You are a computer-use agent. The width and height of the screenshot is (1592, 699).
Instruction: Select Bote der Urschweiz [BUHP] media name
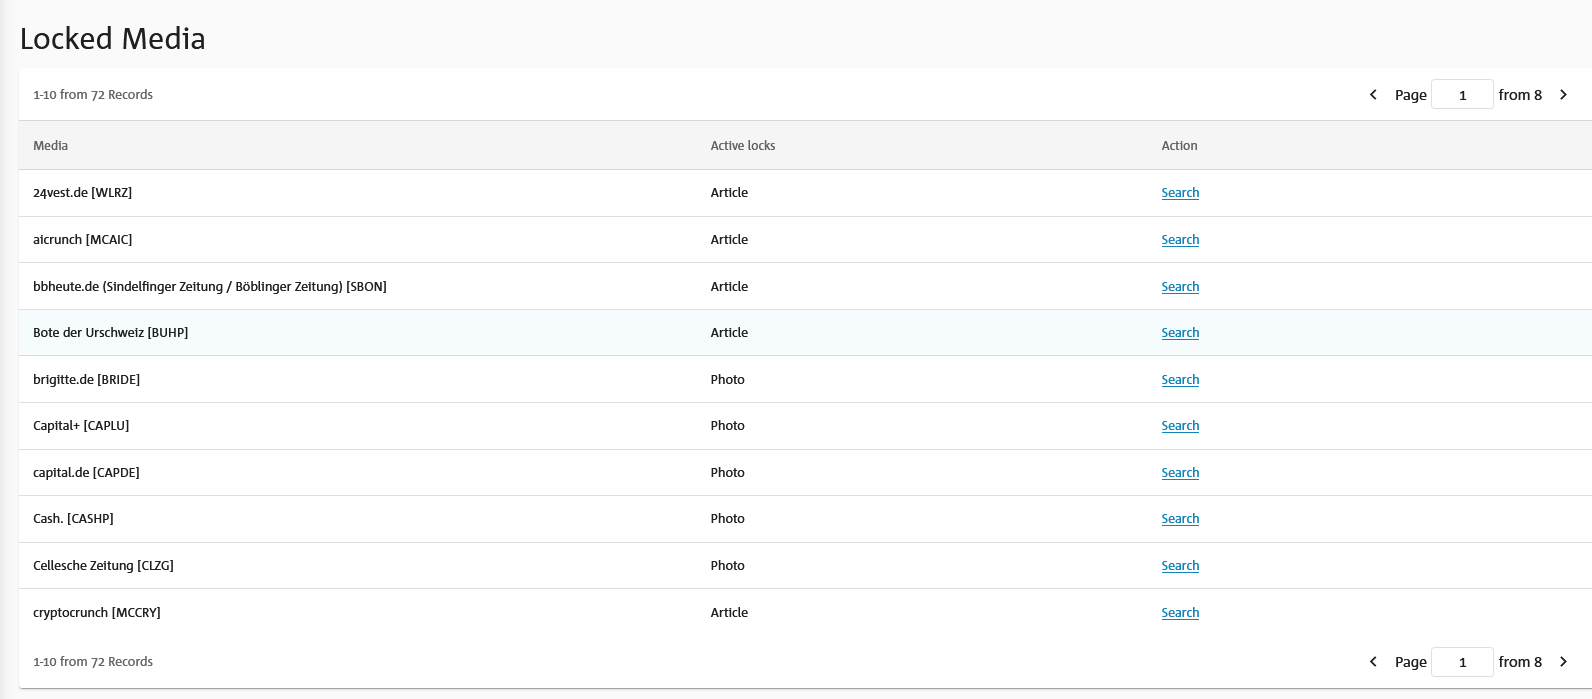click(110, 333)
